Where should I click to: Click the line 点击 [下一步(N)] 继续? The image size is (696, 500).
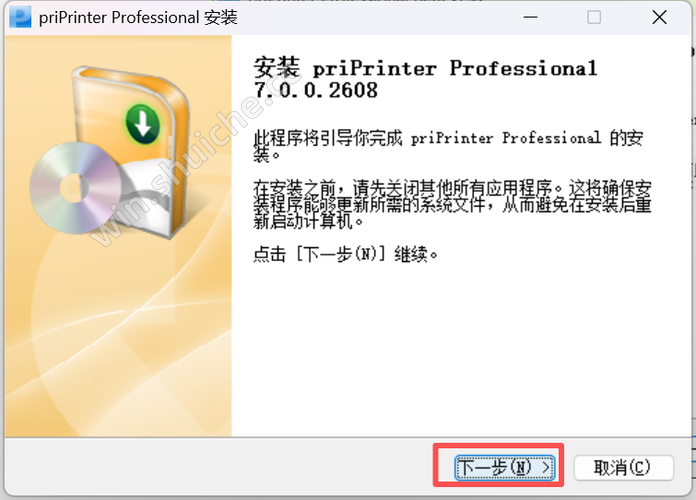345,254
